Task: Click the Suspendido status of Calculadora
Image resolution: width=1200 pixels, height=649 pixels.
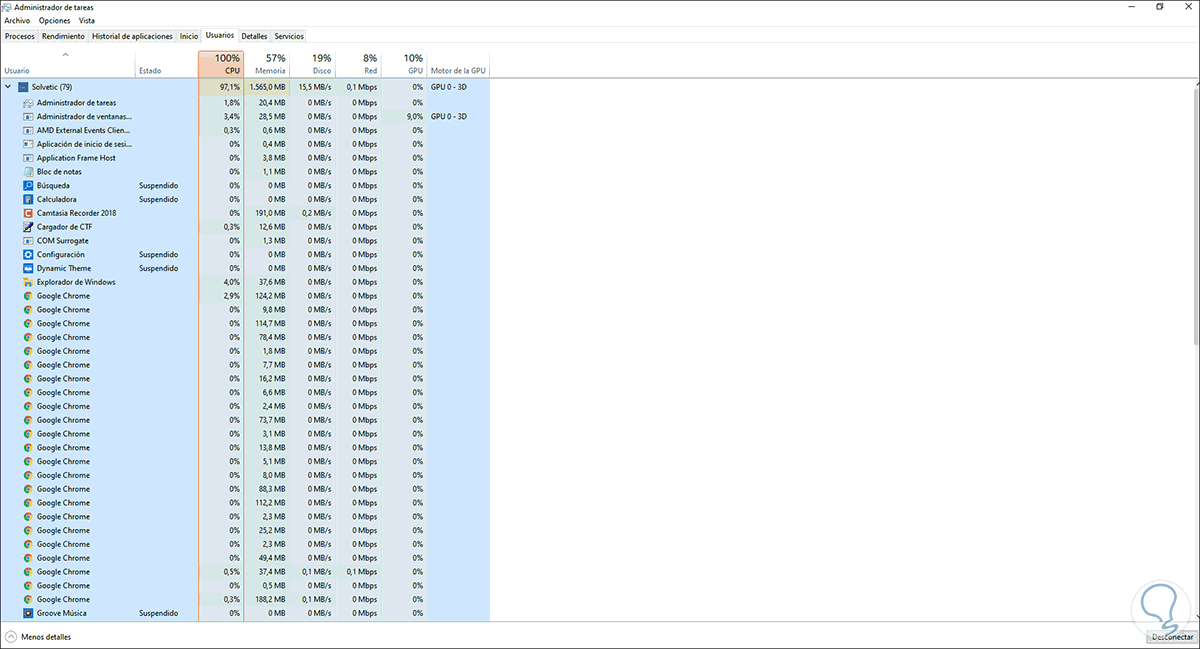Action: (158, 199)
